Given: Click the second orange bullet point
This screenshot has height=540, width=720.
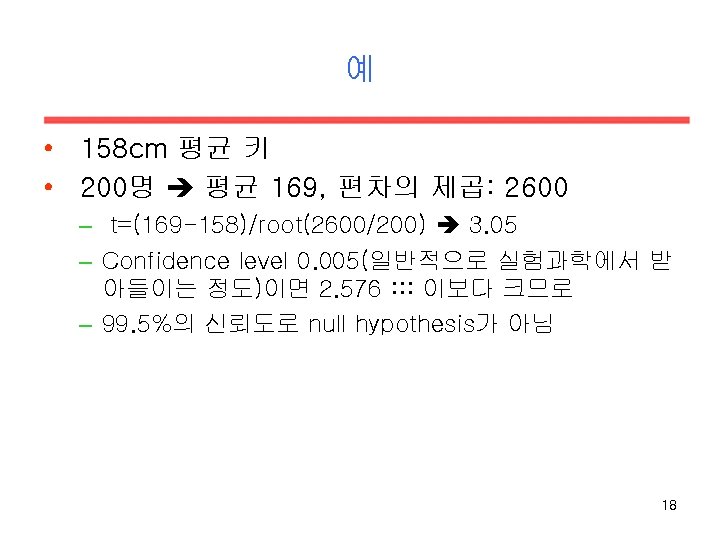Looking at the screenshot, I should pos(49,186).
